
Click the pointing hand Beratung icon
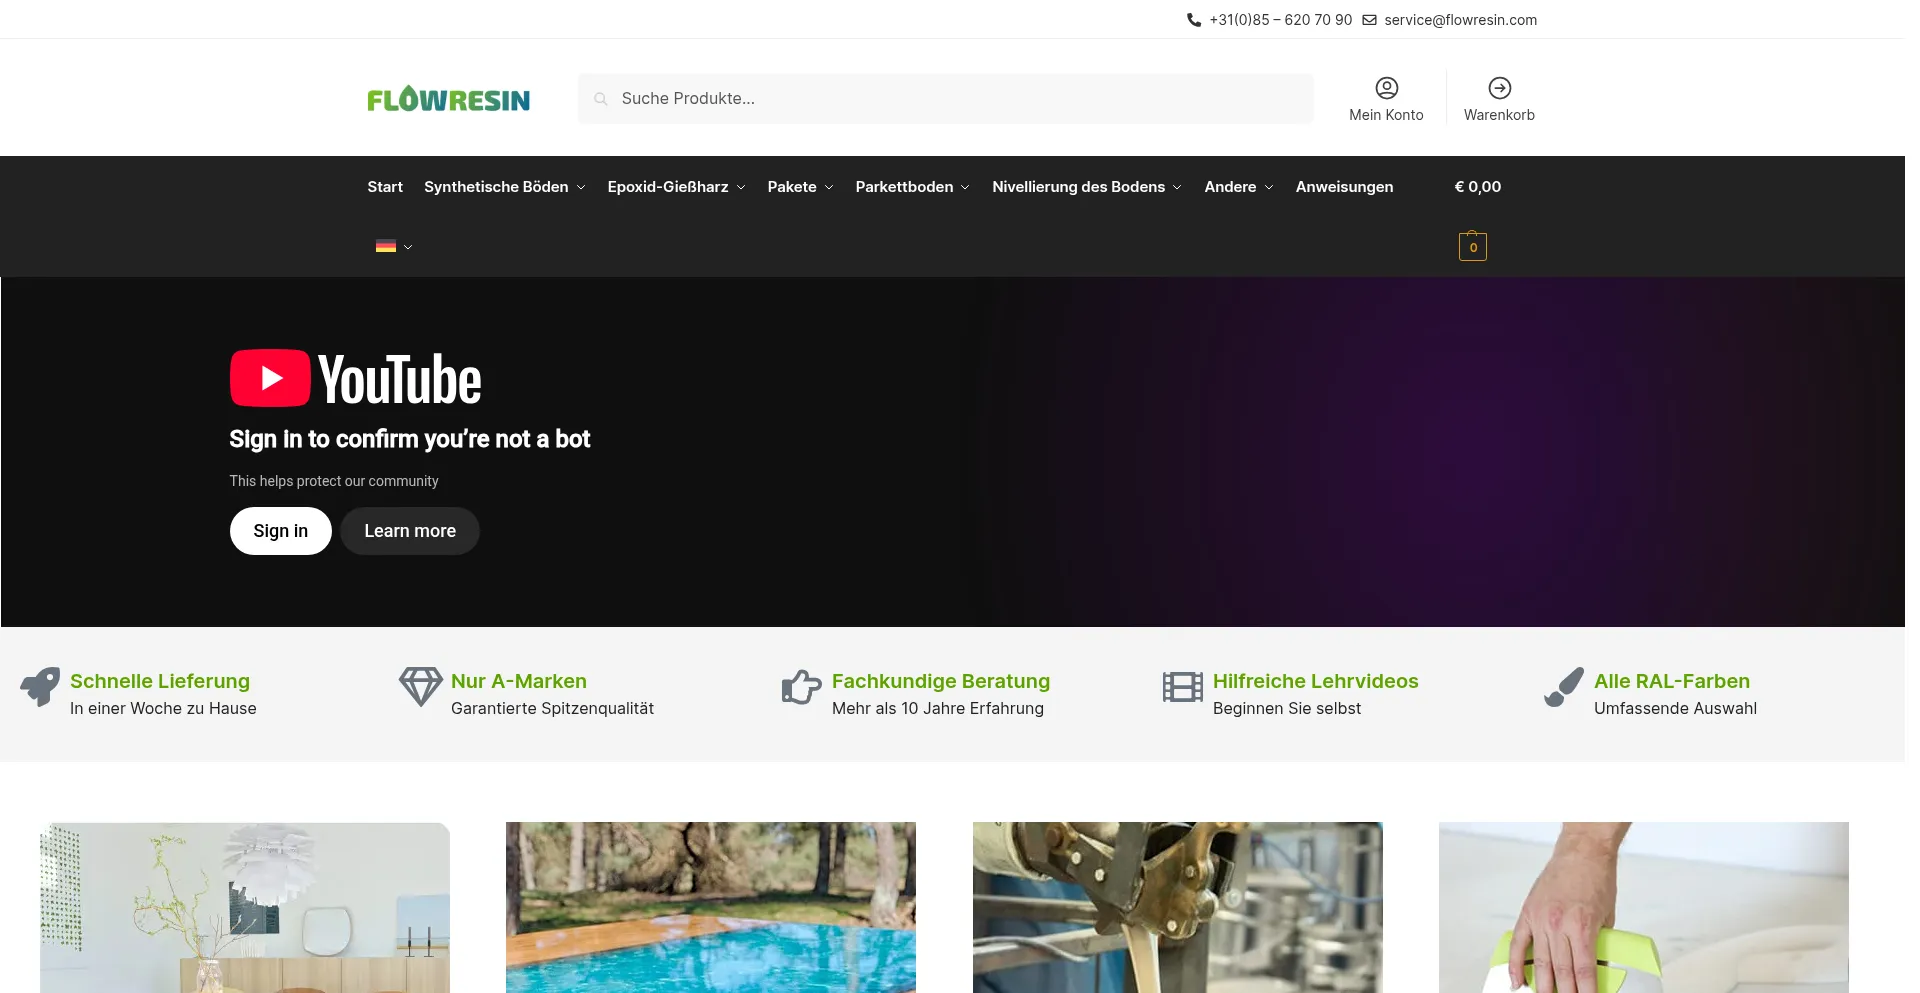pyautogui.click(x=802, y=687)
